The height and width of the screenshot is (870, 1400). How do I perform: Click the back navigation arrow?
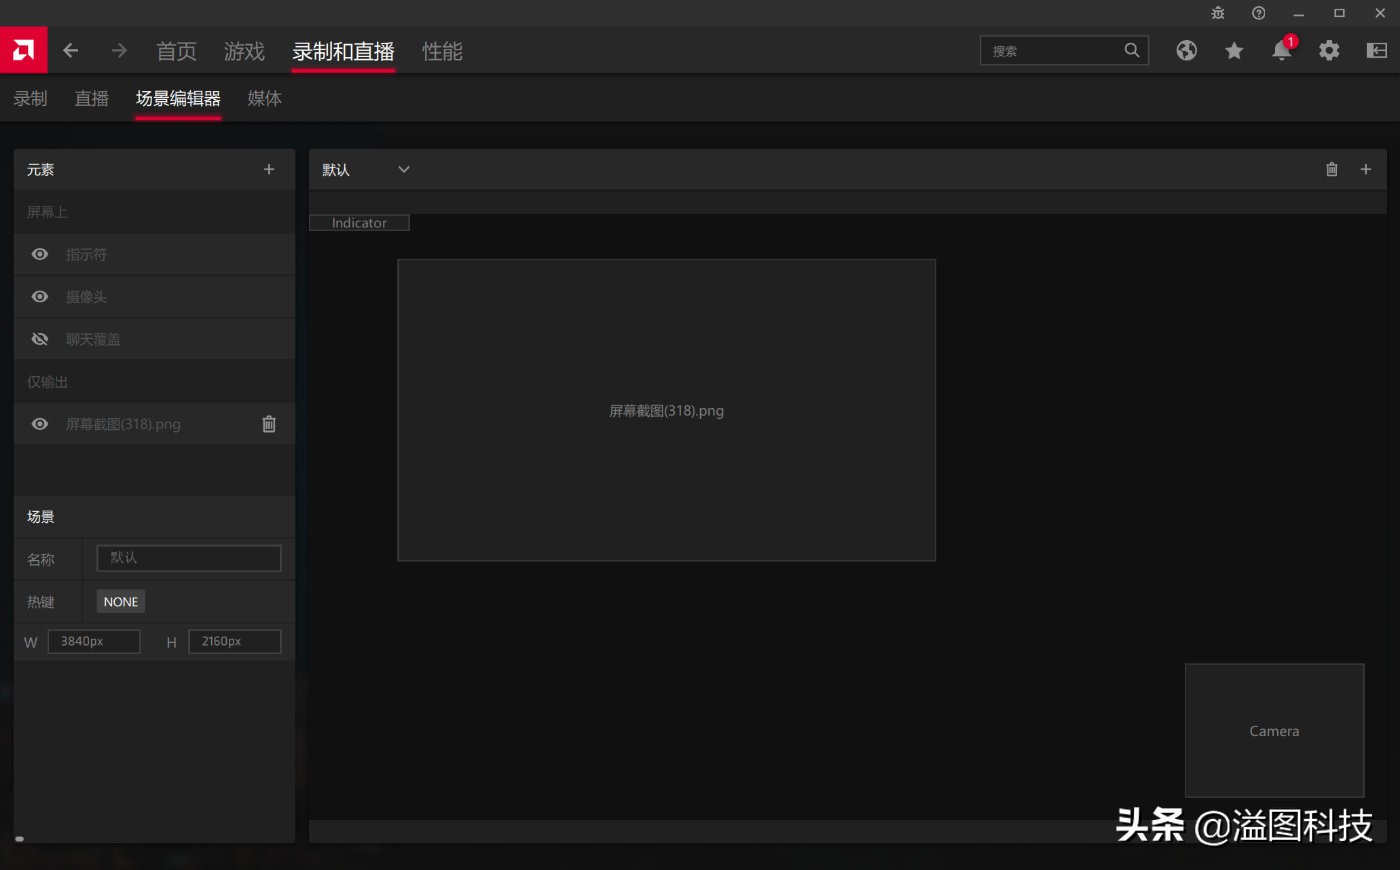70,50
